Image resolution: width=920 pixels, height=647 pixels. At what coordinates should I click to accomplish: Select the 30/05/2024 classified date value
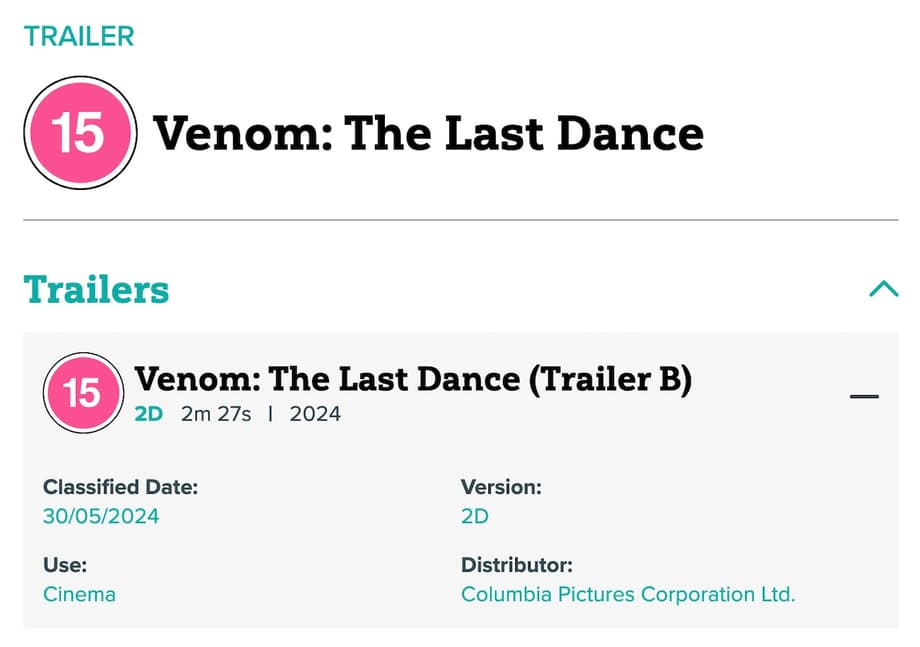[101, 516]
